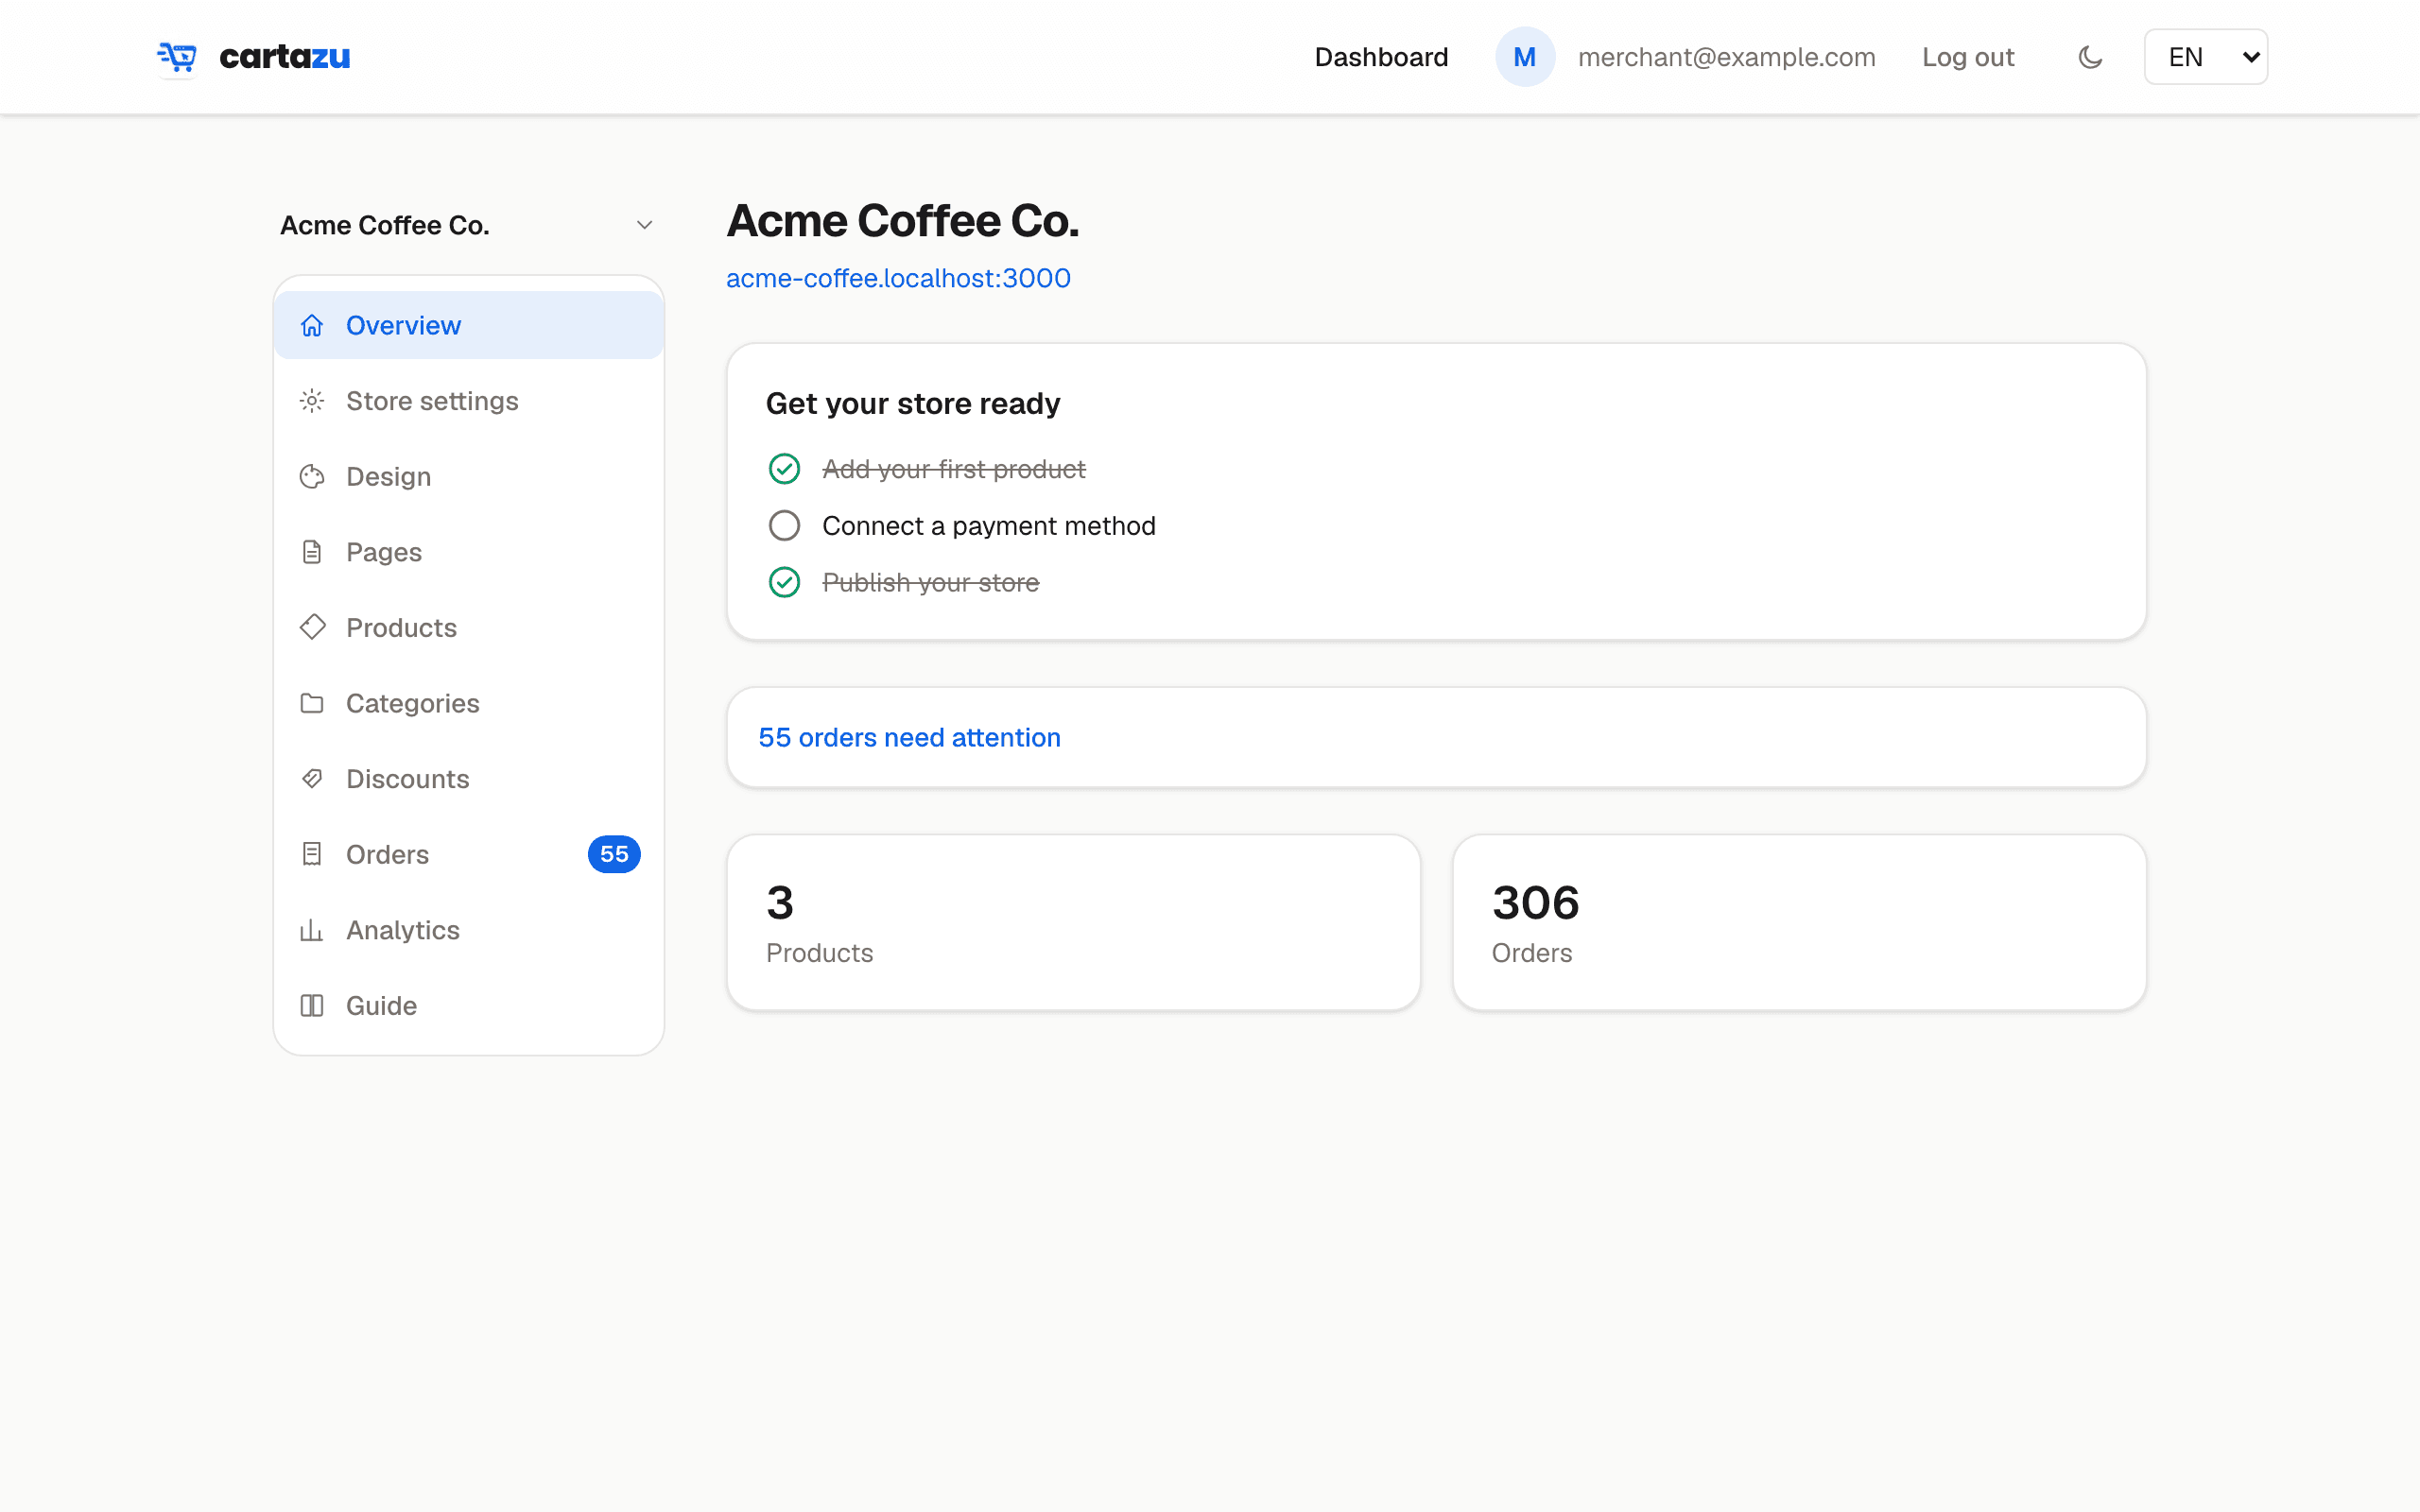Click the Store settings gear icon
The image size is (2420, 1512).
tap(312, 401)
